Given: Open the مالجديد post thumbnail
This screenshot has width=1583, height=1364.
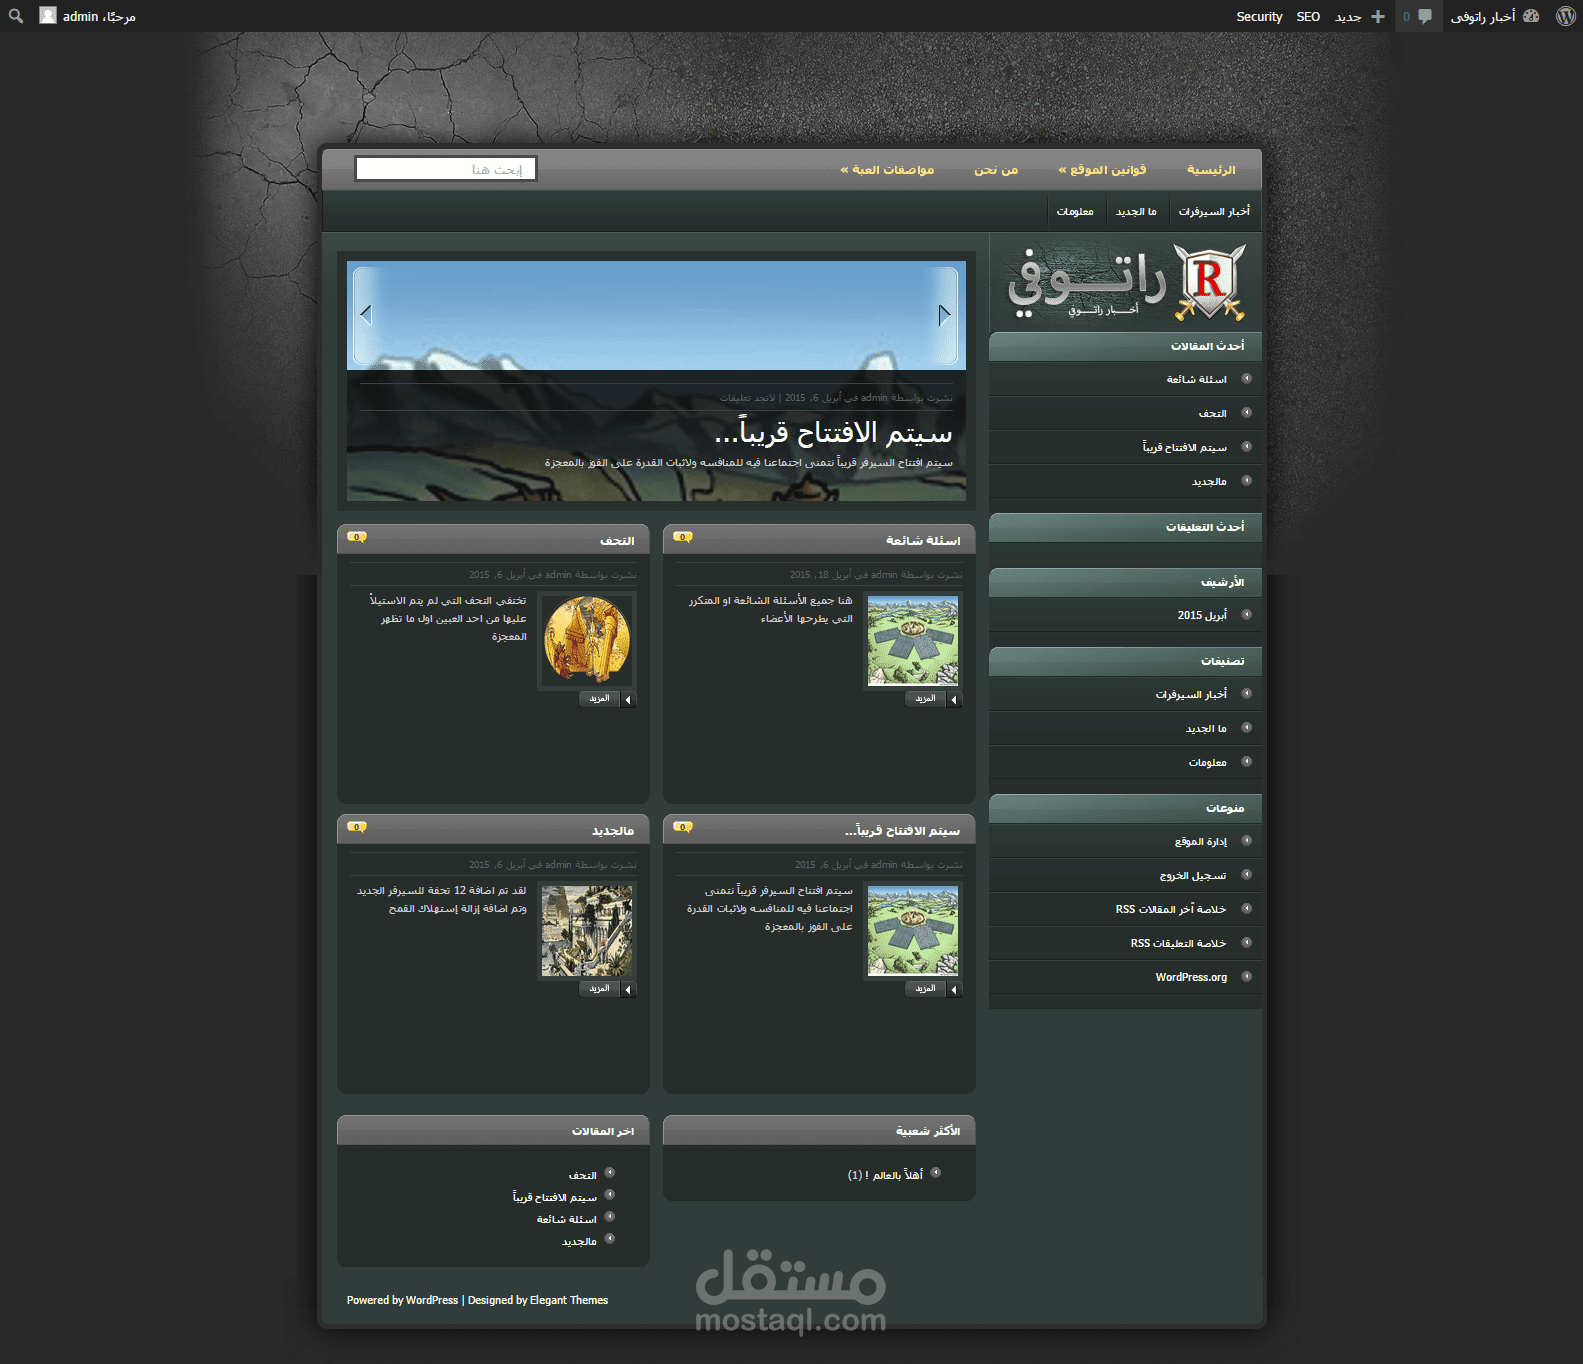Looking at the screenshot, I should tap(587, 931).
